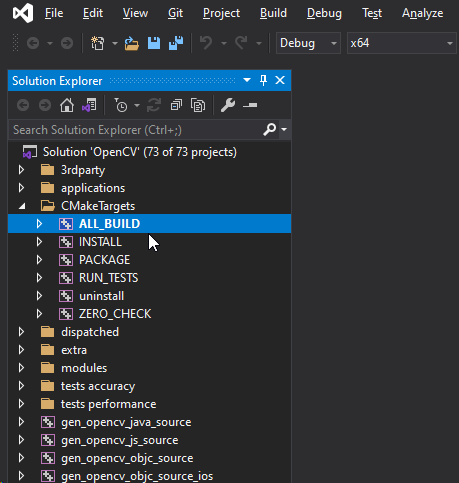Viewport: 459px width, 483px height.
Task: Click Solution Explorer Forward icon
Action: [45, 105]
